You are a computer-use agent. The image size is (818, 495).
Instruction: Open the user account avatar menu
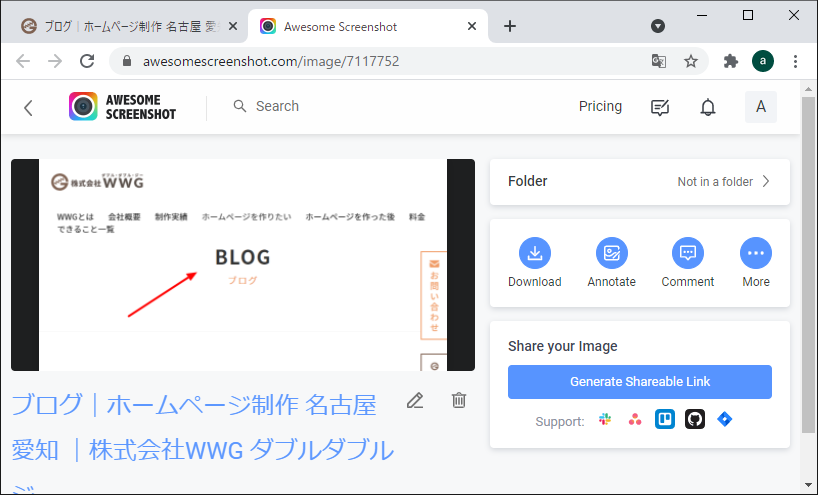[x=760, y=107]
